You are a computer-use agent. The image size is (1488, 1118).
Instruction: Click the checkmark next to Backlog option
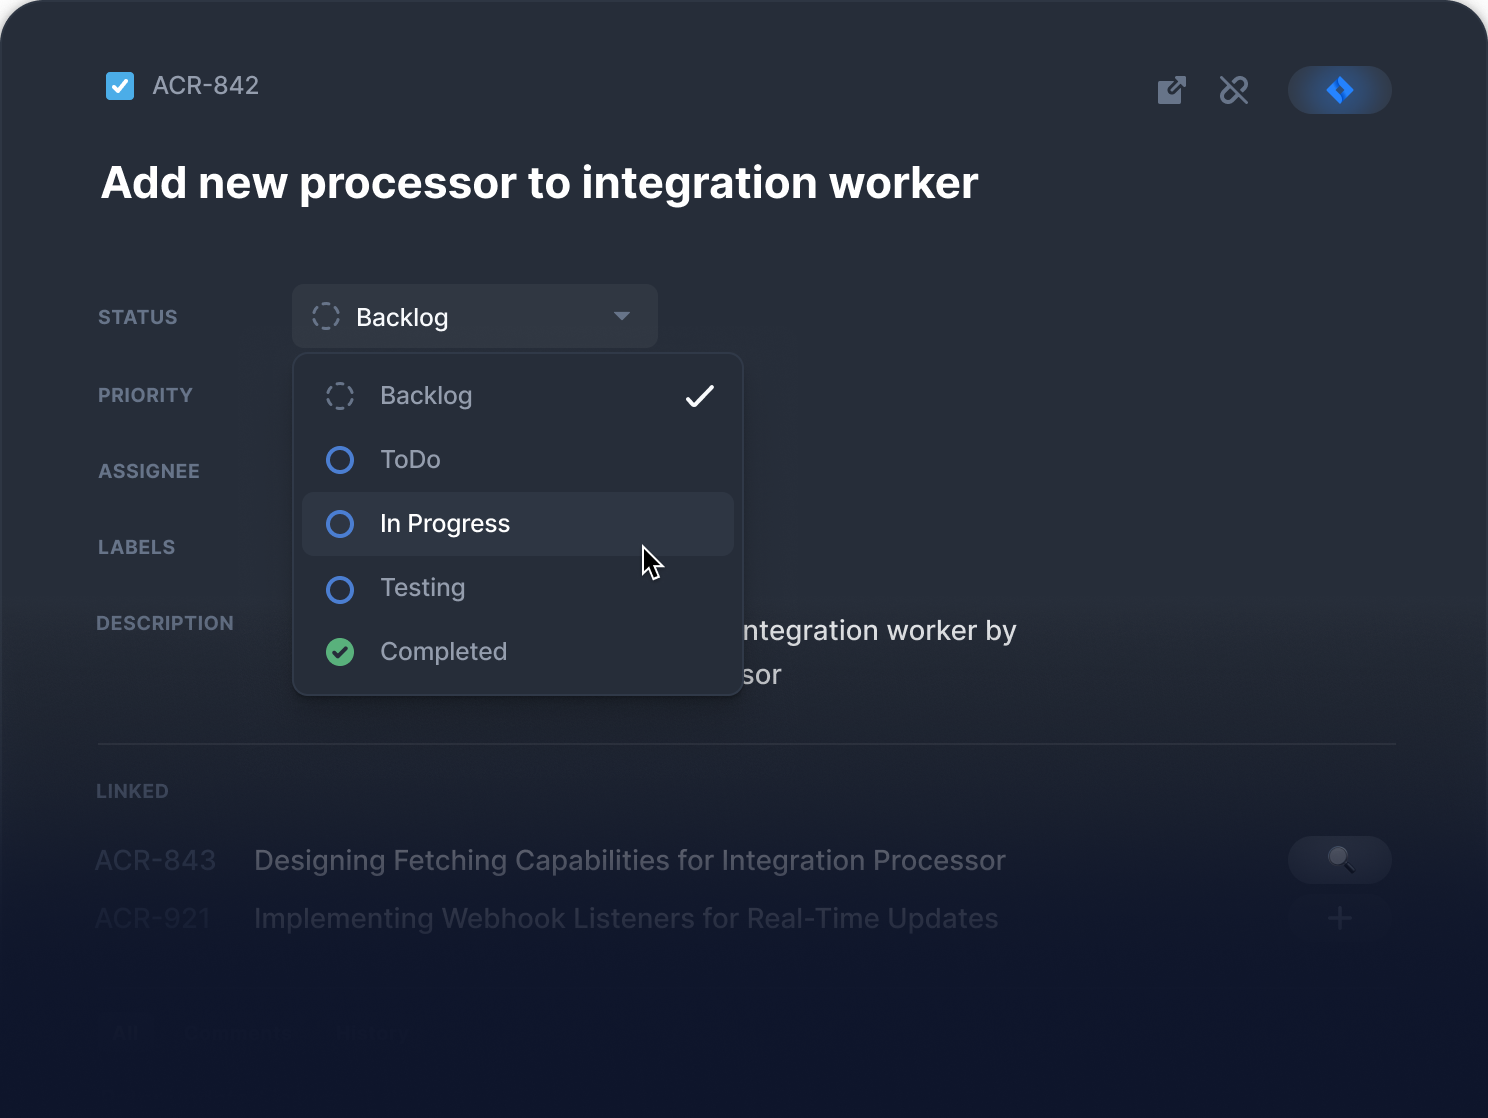coord(699,396)
